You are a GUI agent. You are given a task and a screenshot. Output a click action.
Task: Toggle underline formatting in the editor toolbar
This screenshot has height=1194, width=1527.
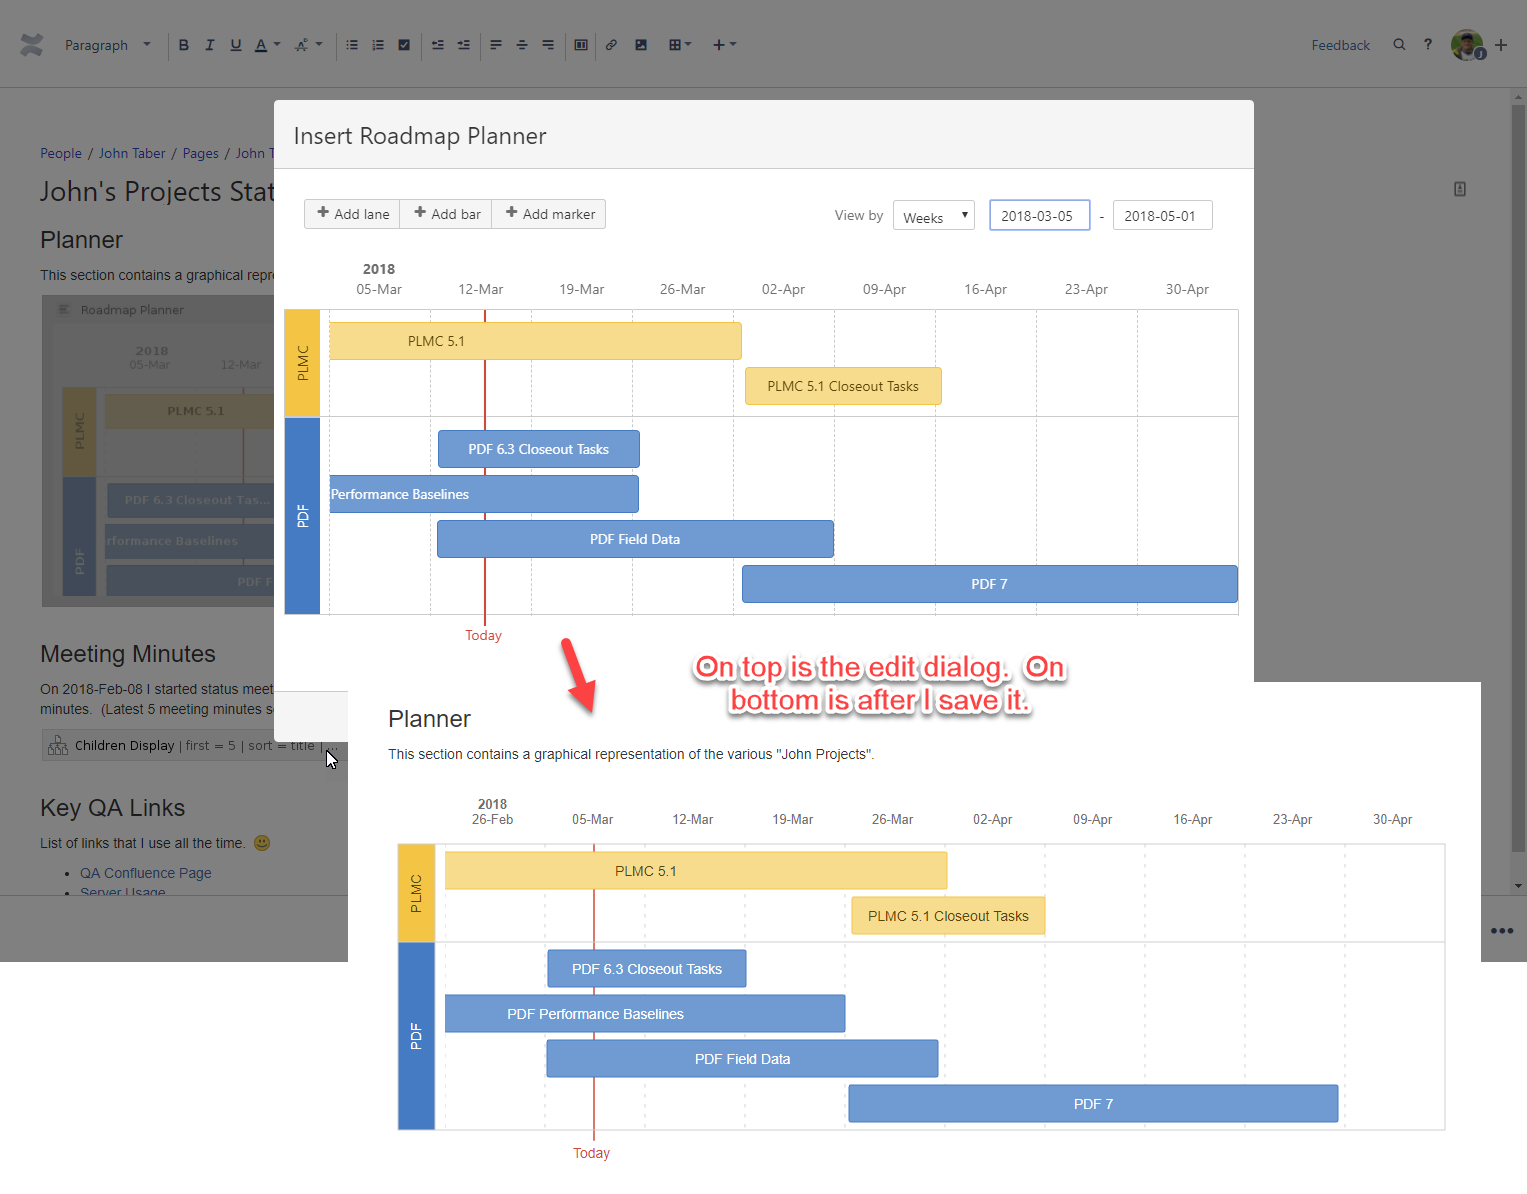click(236, 45)
